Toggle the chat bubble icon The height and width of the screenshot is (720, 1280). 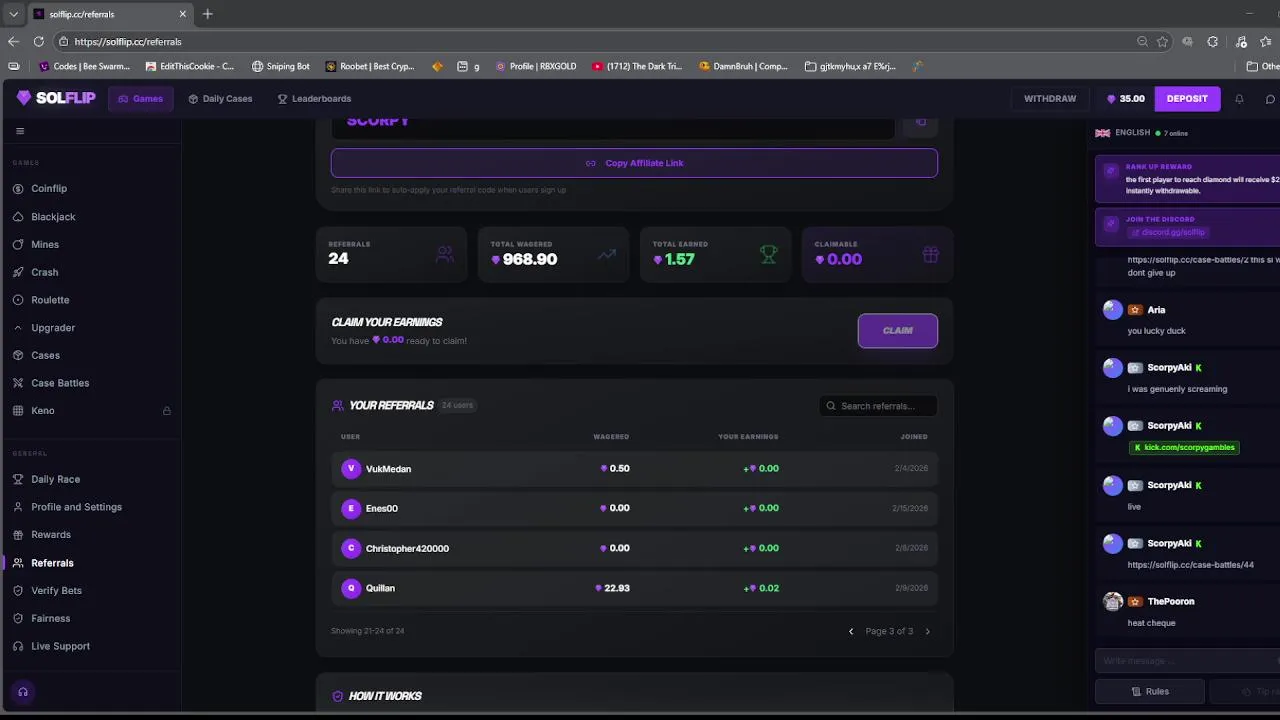click(x=1270, y=99)
